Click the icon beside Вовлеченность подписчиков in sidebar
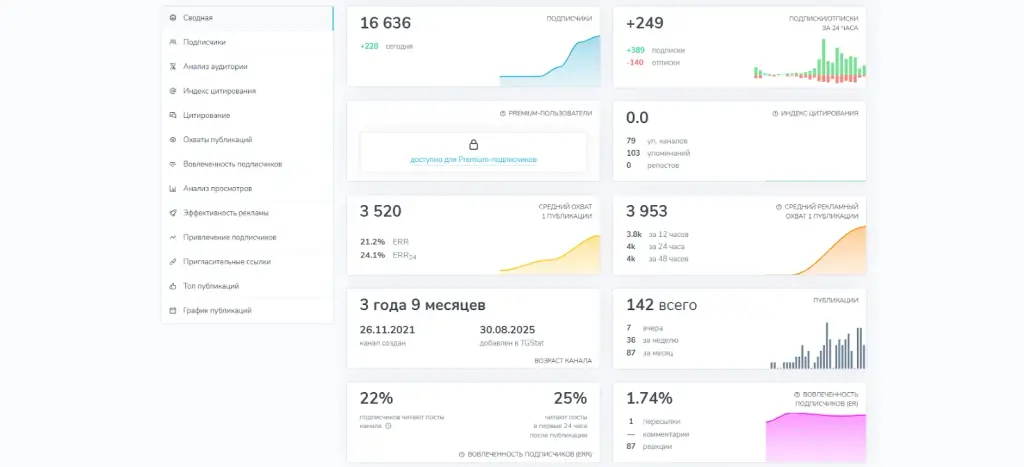This screenshot has width=1024, height=467. 172,164
